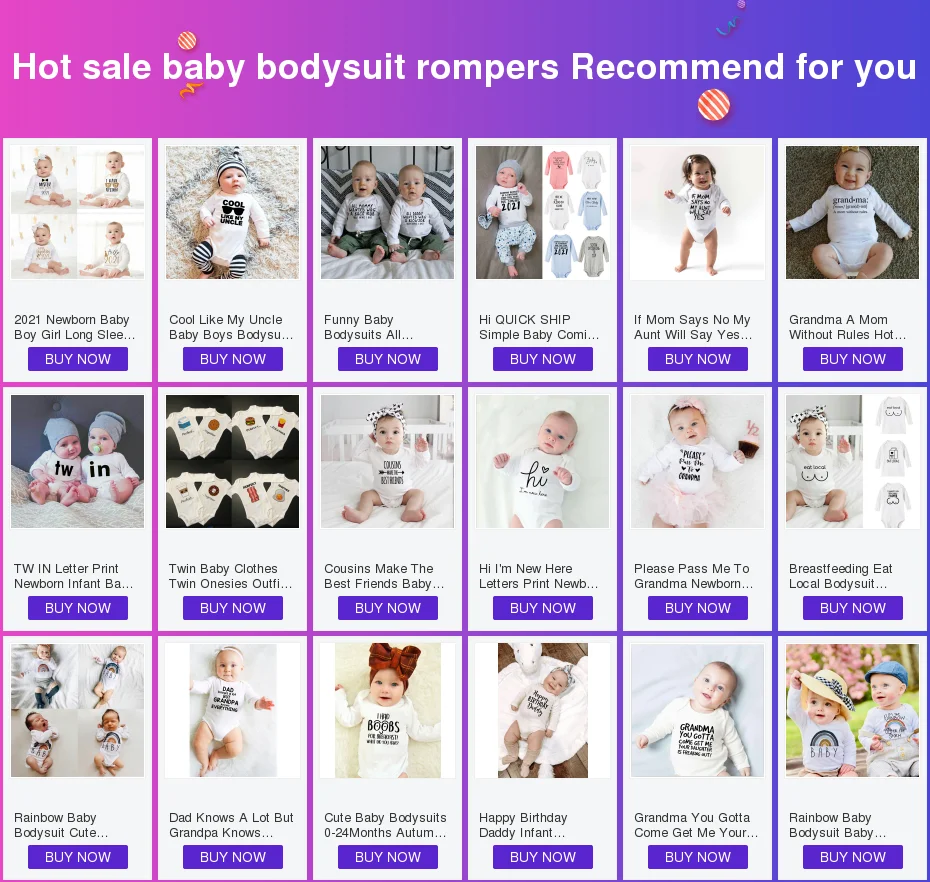The height and width of the screenshot is (882, 930).
Task: Buy the Breastfeeding Eat Local Bodysuit
Action: point(853,608)
